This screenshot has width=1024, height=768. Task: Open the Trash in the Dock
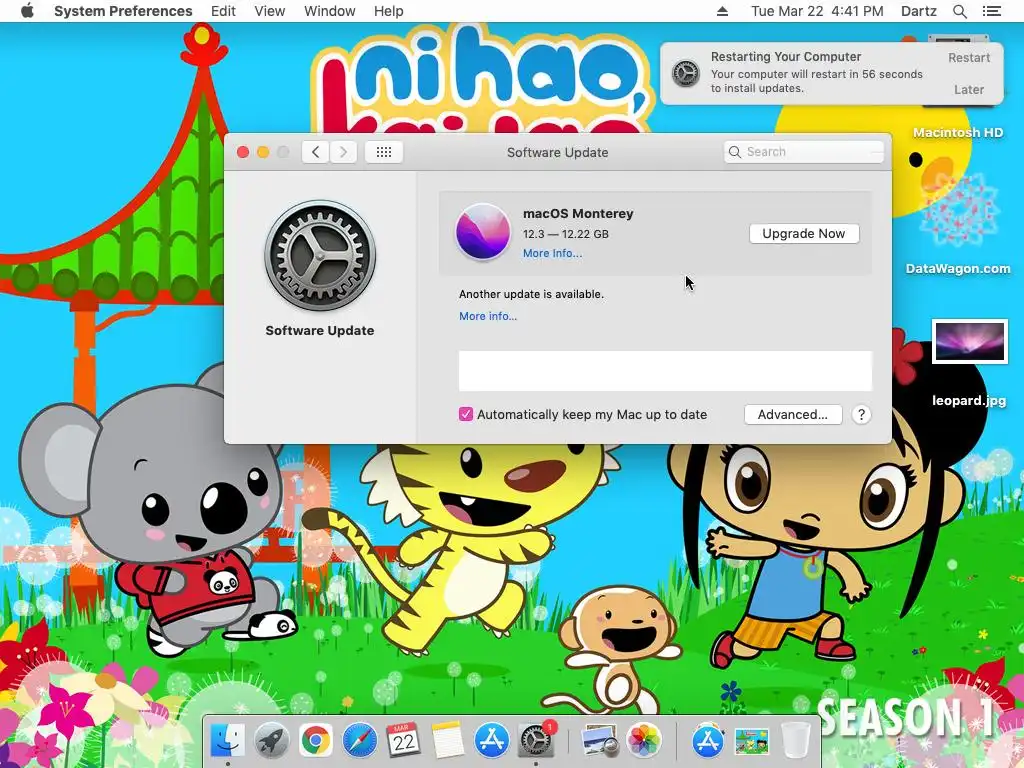click(x=795, y=741)
